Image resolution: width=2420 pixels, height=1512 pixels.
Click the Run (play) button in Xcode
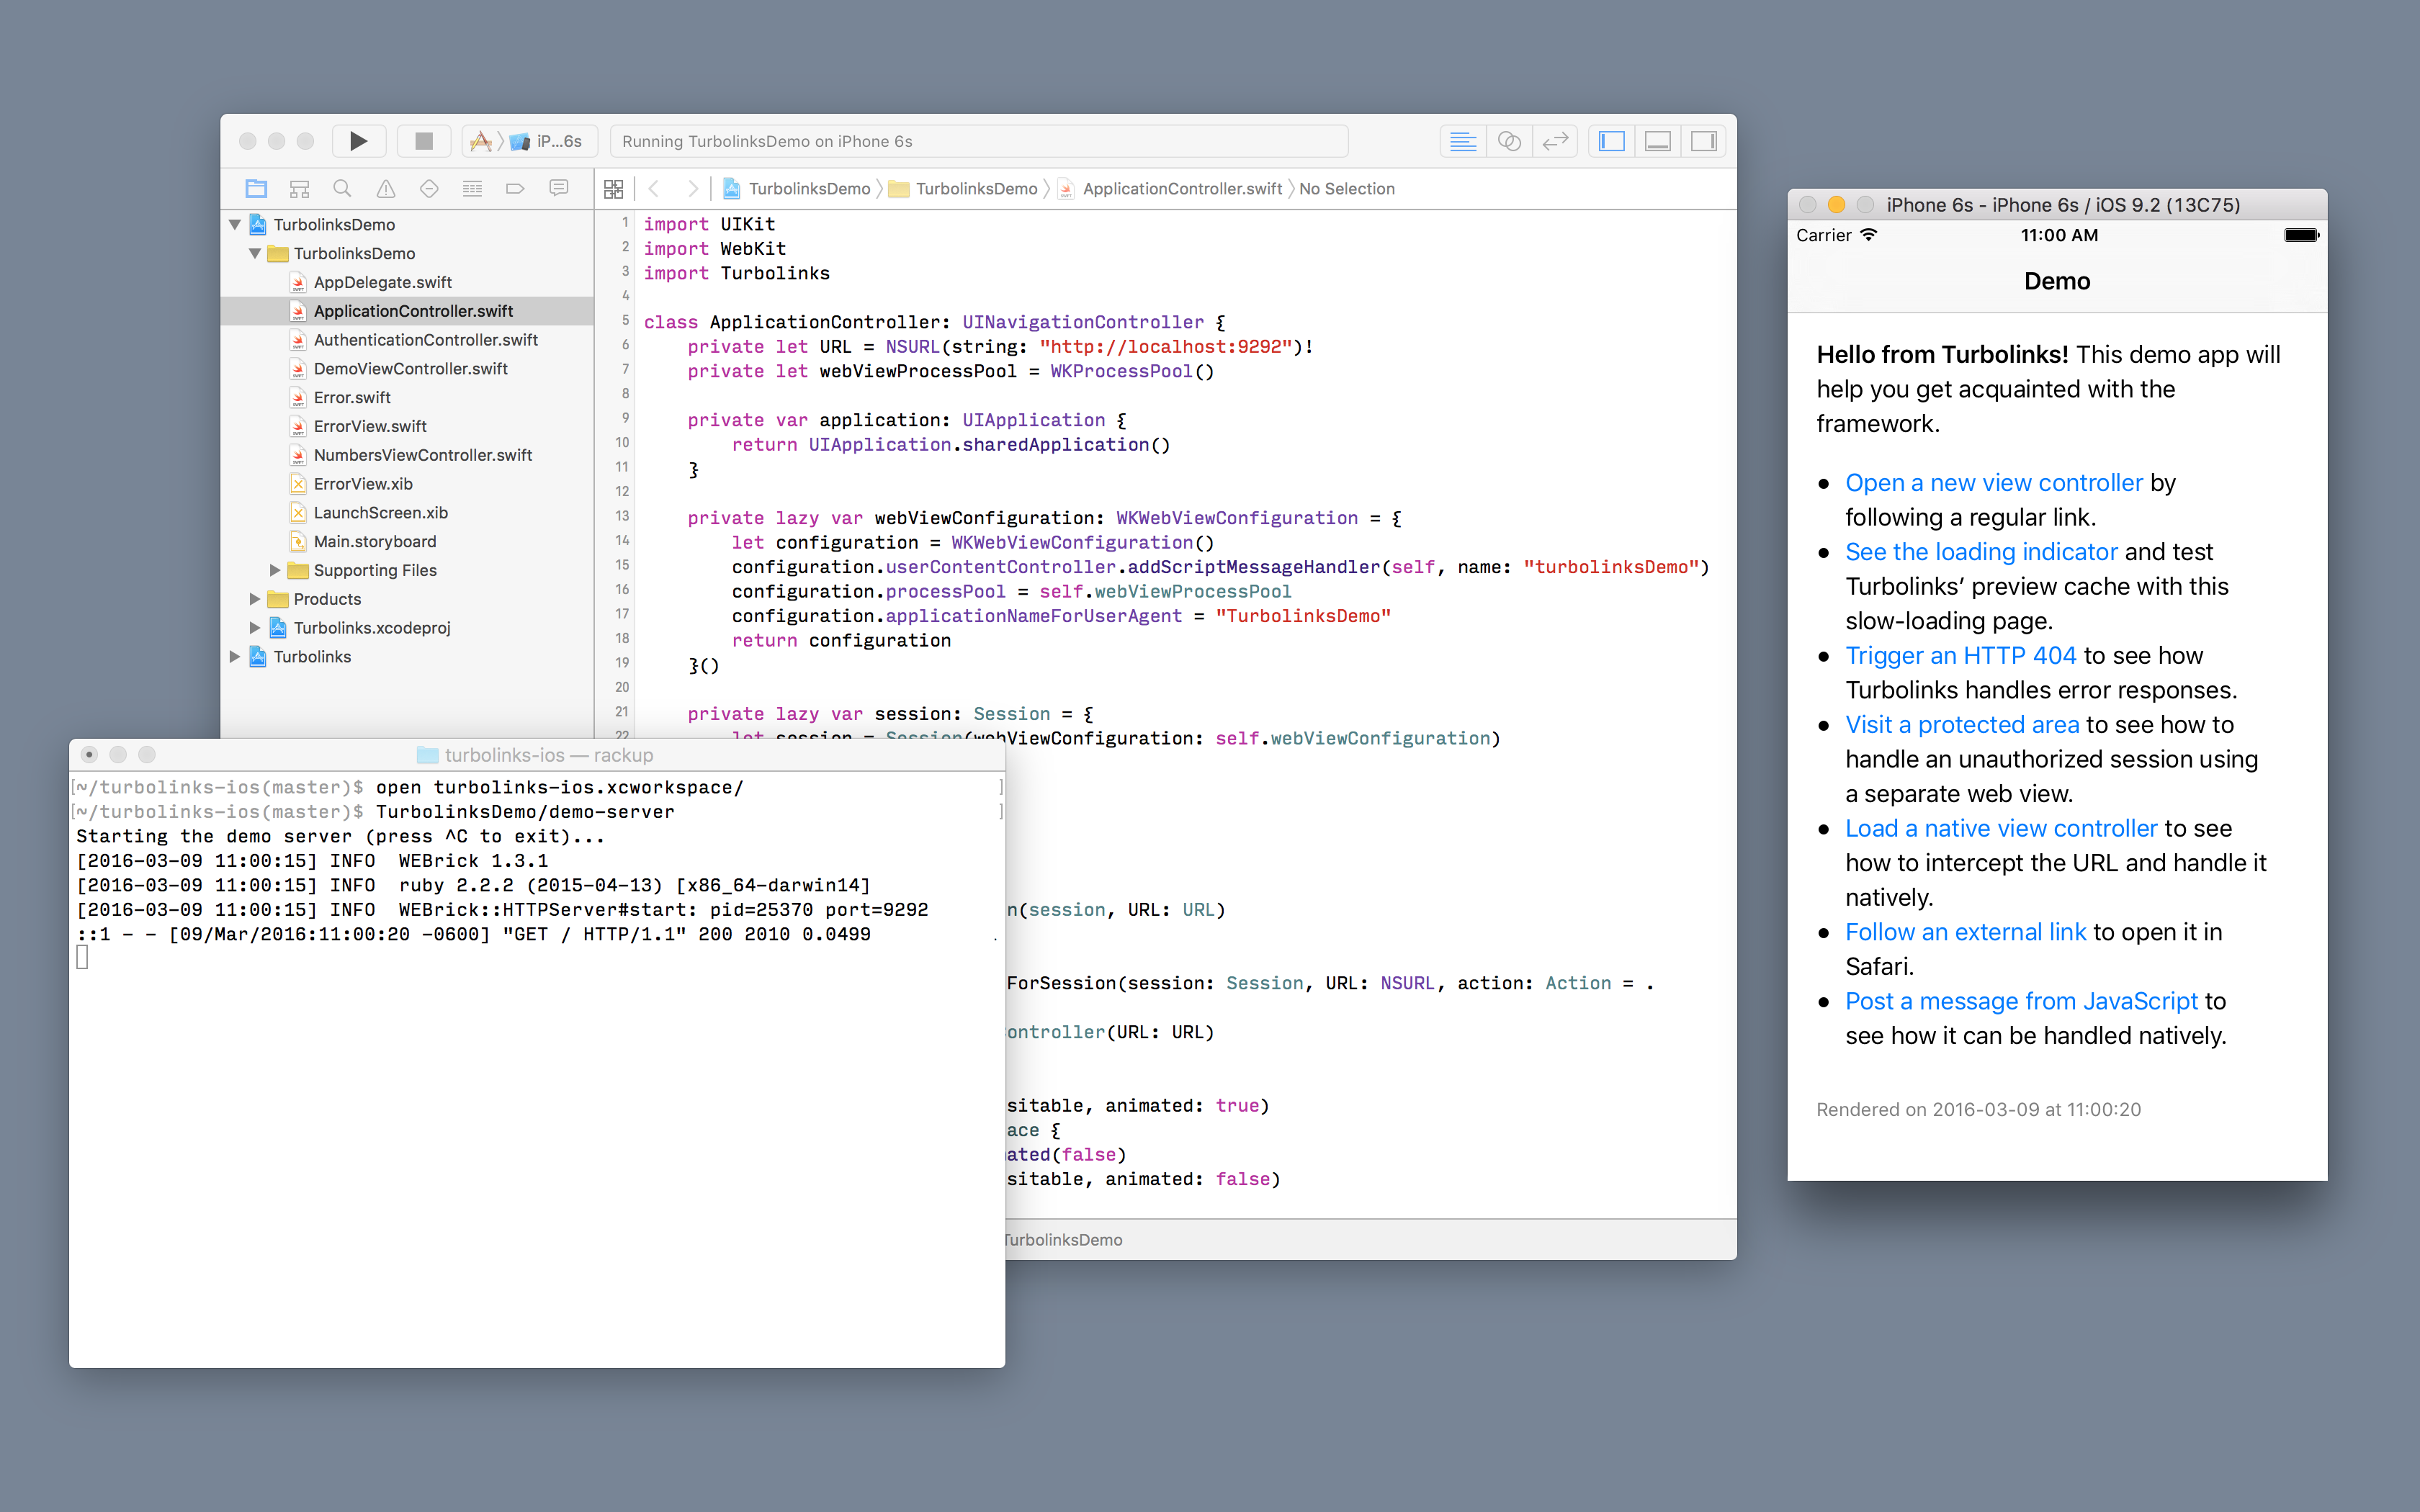coord(358,141)
